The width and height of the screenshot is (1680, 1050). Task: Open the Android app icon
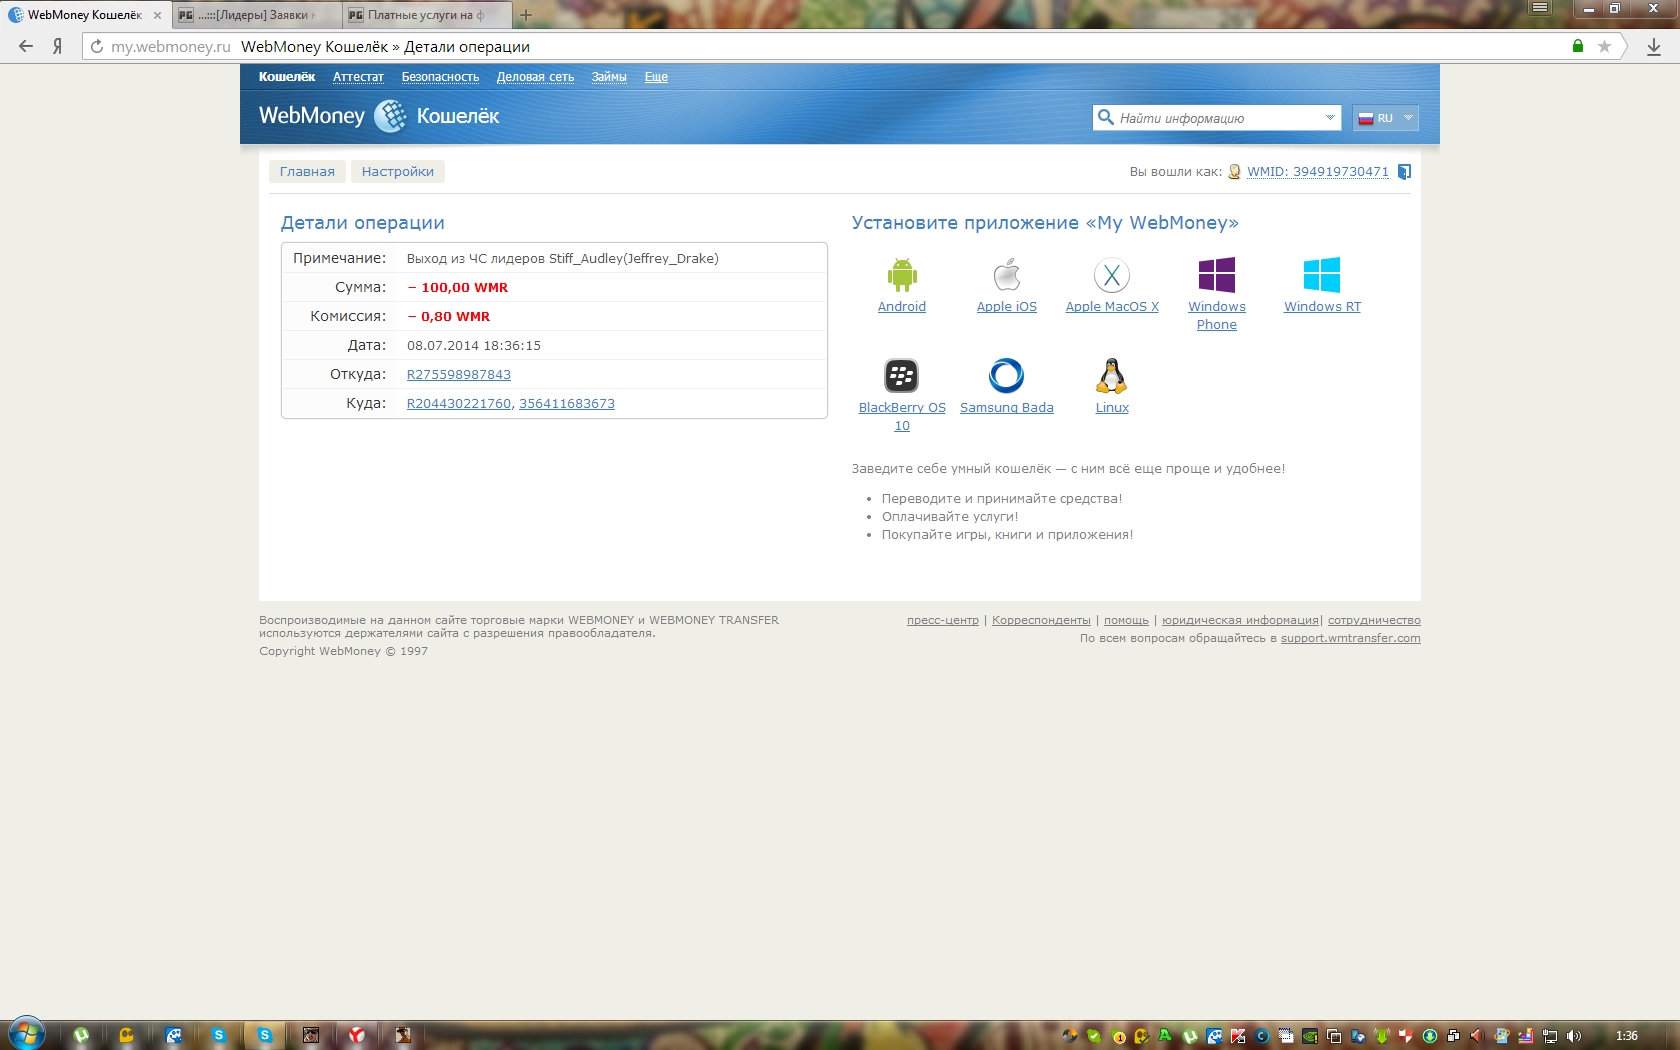pyautogui.click(x=901, y=274)
